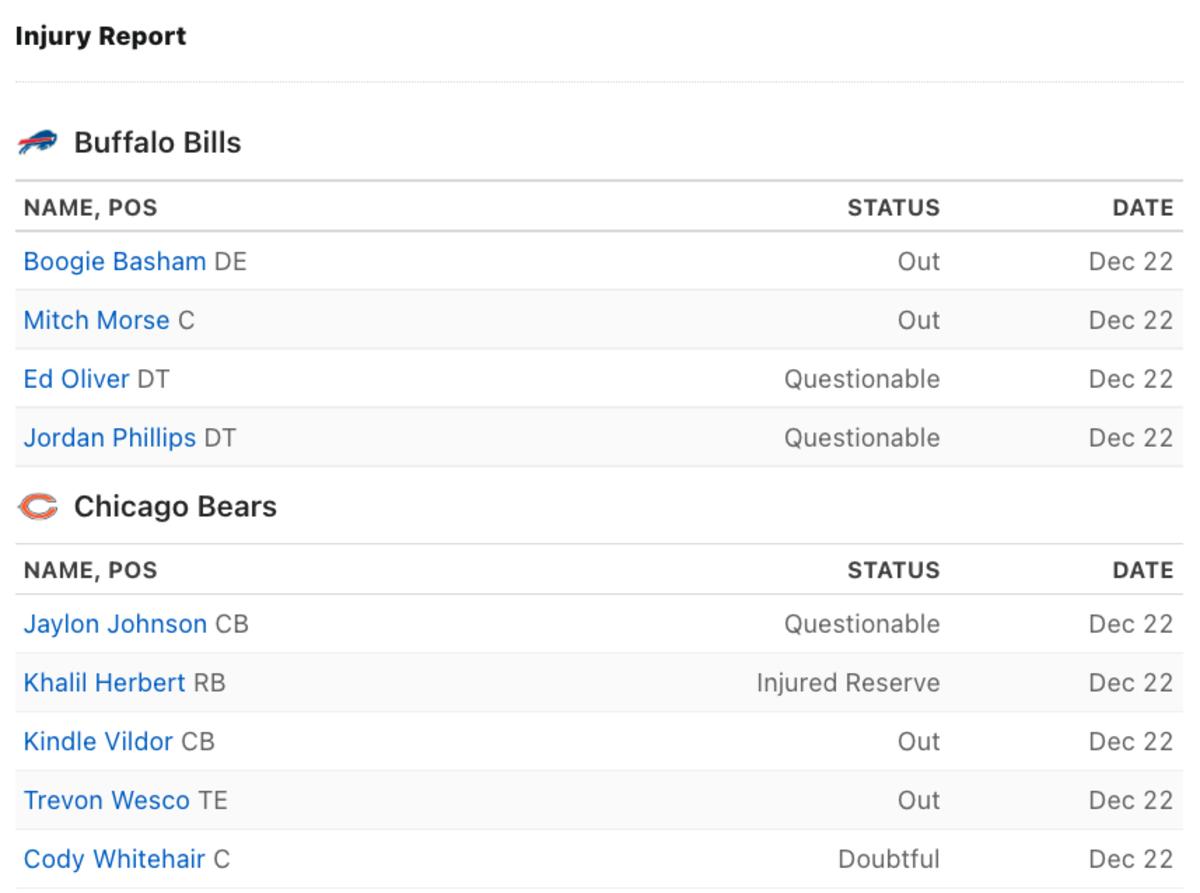Click the Chicago Bears team logo
The height and width of the screenshot is (893, 1200).
[x=38, y=507]
